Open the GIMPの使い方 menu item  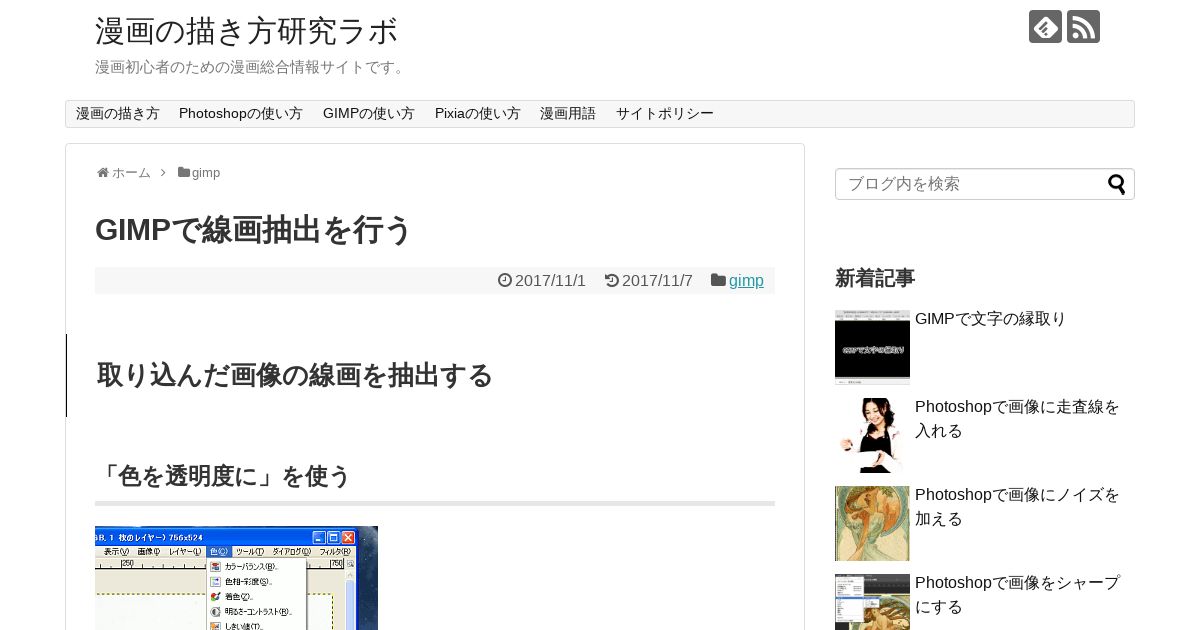[369, 114]
